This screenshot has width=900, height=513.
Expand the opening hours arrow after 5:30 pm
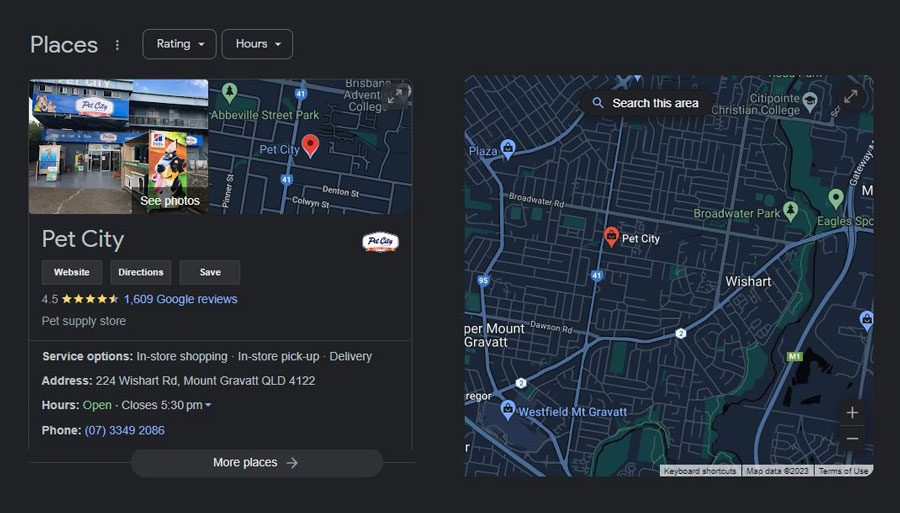(x=208, y=405)
